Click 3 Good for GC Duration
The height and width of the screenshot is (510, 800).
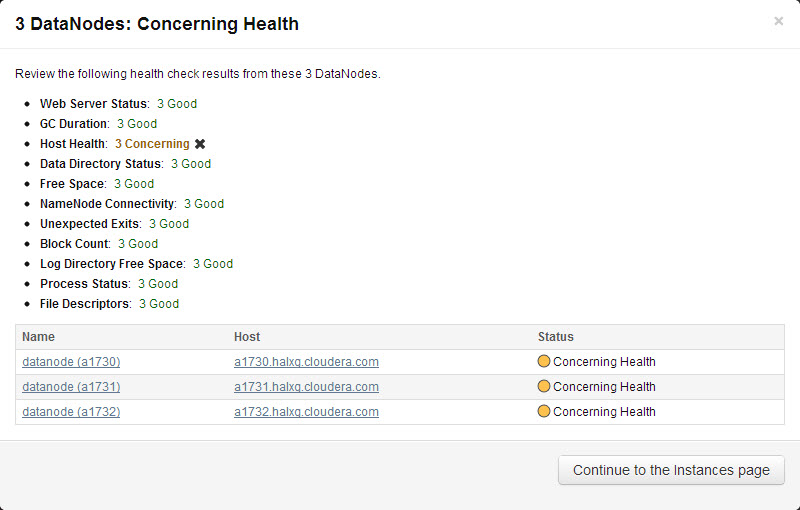click(x=137, y=123)
